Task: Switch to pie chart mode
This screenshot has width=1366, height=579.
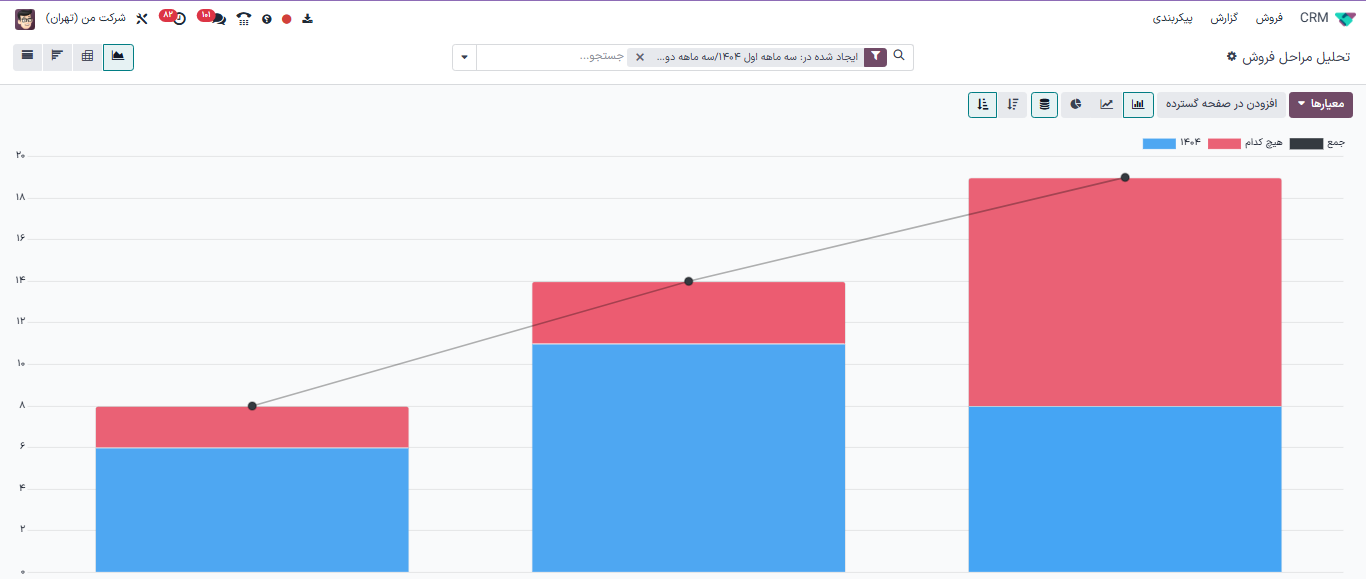Action: point(1076,104)
